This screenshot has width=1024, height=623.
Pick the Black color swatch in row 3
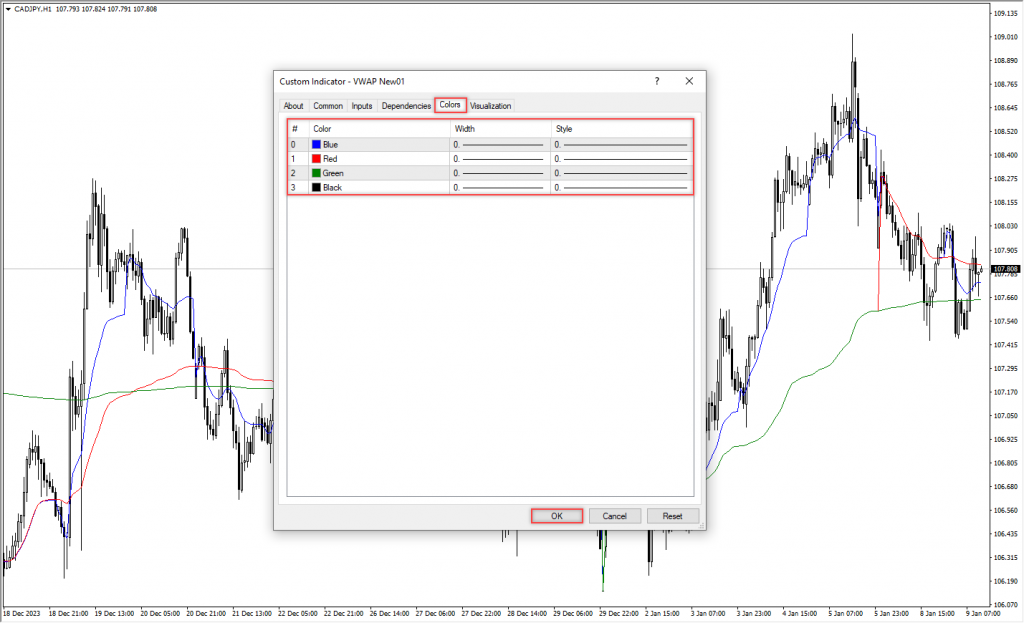[x=317, y=187]
